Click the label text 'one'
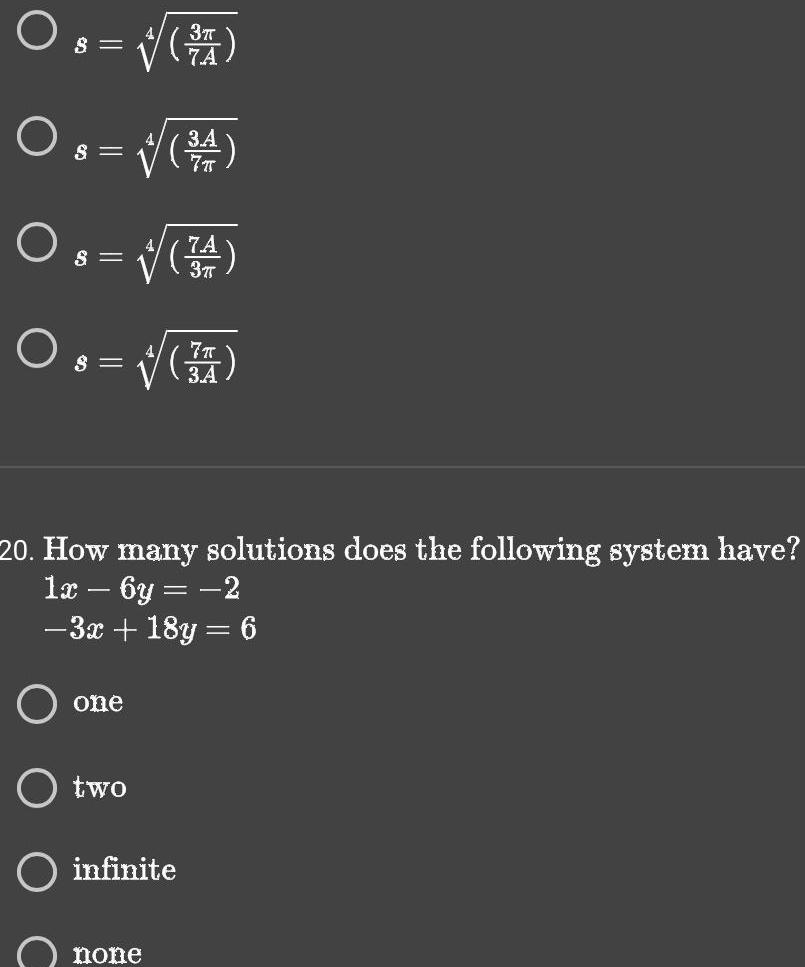Screen dimensions: 805x967 (x=97, y=702)
